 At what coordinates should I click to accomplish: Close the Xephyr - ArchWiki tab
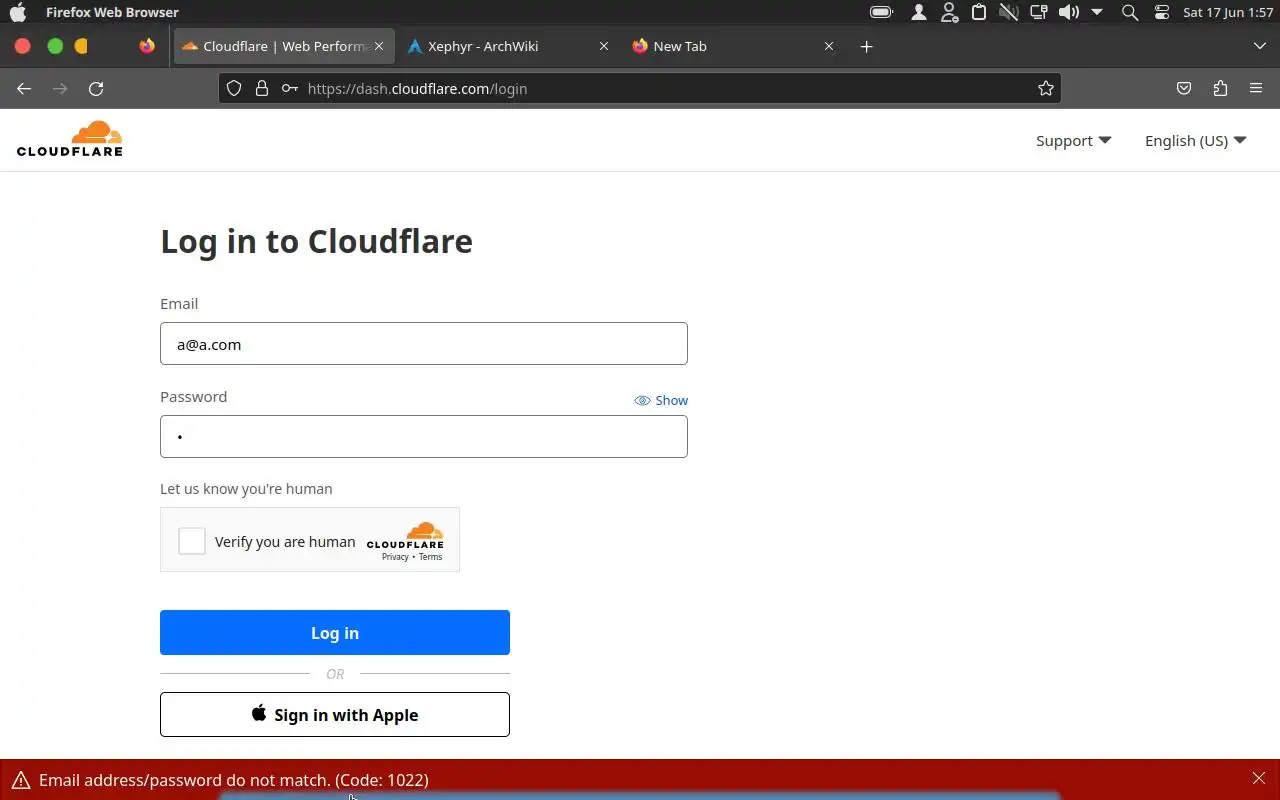(x=603, y=46)
